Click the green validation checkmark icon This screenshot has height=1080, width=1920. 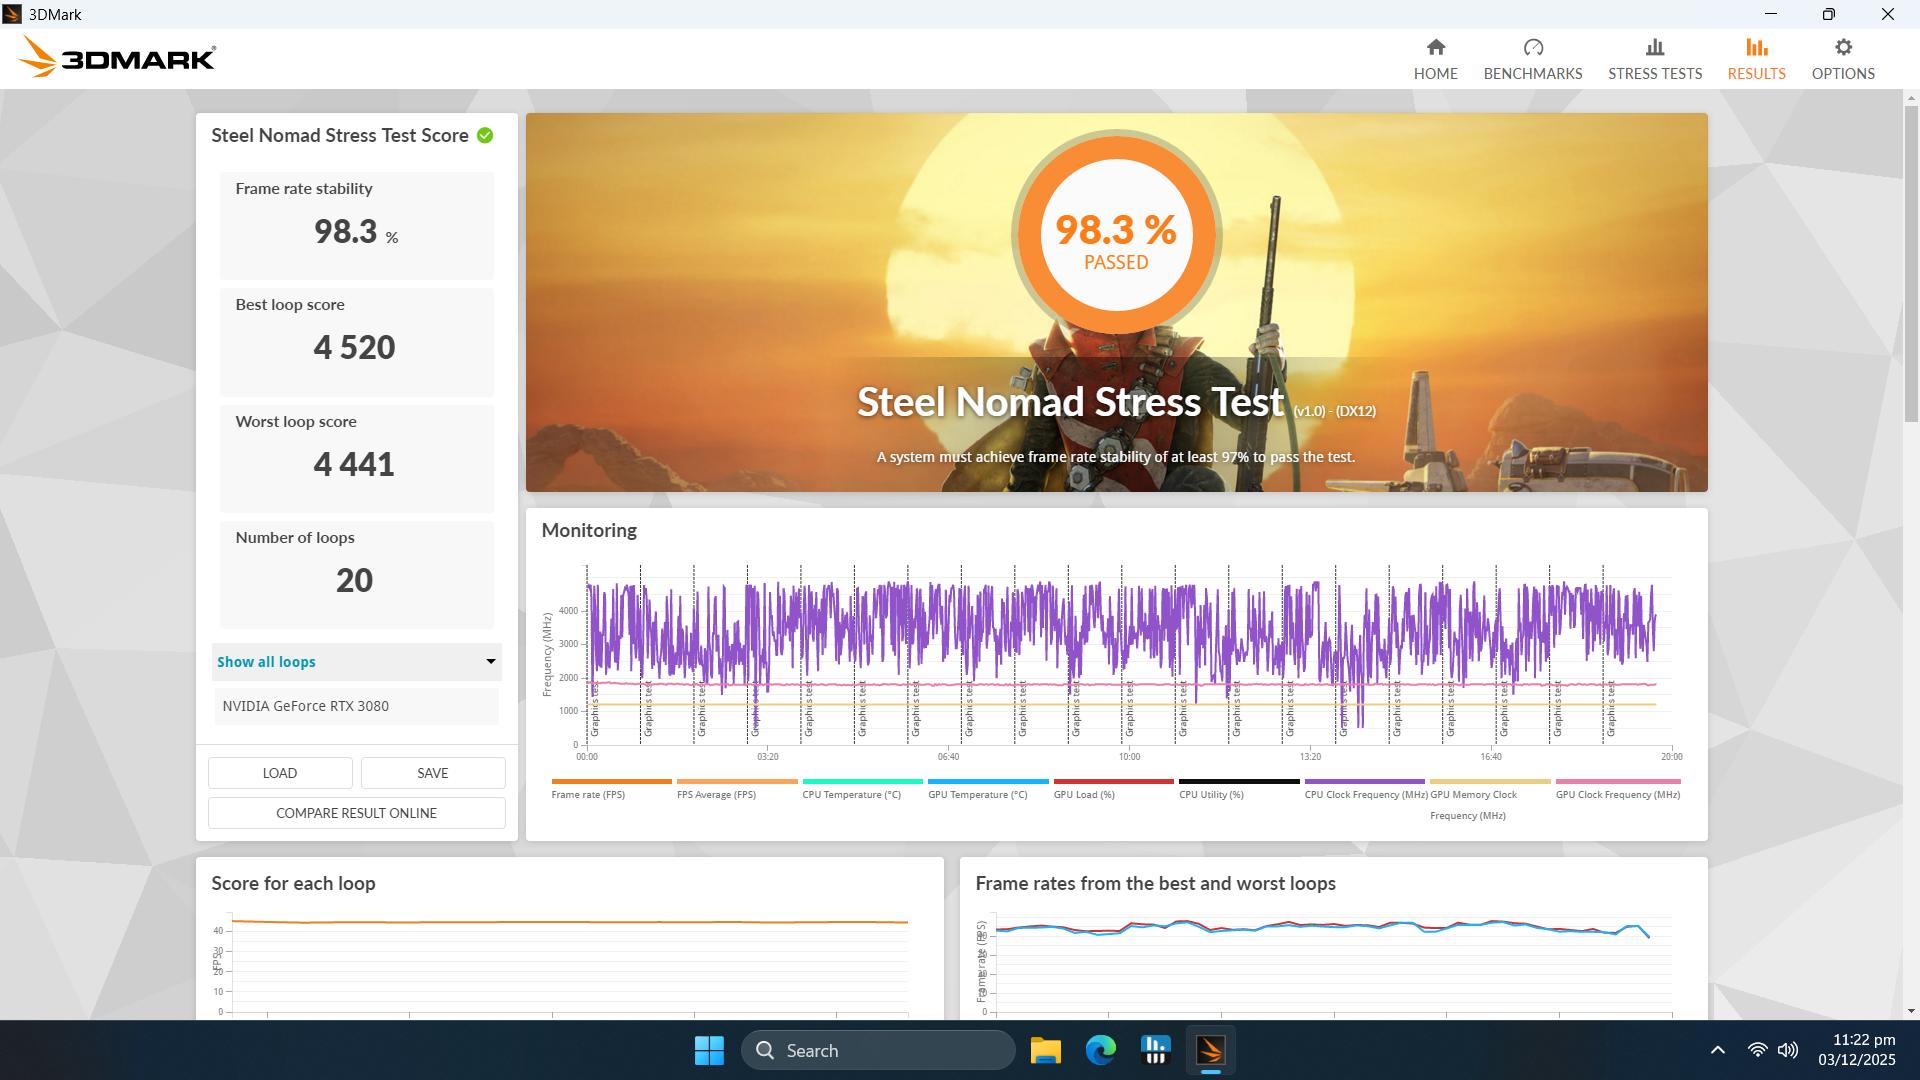tap(485, 135)
